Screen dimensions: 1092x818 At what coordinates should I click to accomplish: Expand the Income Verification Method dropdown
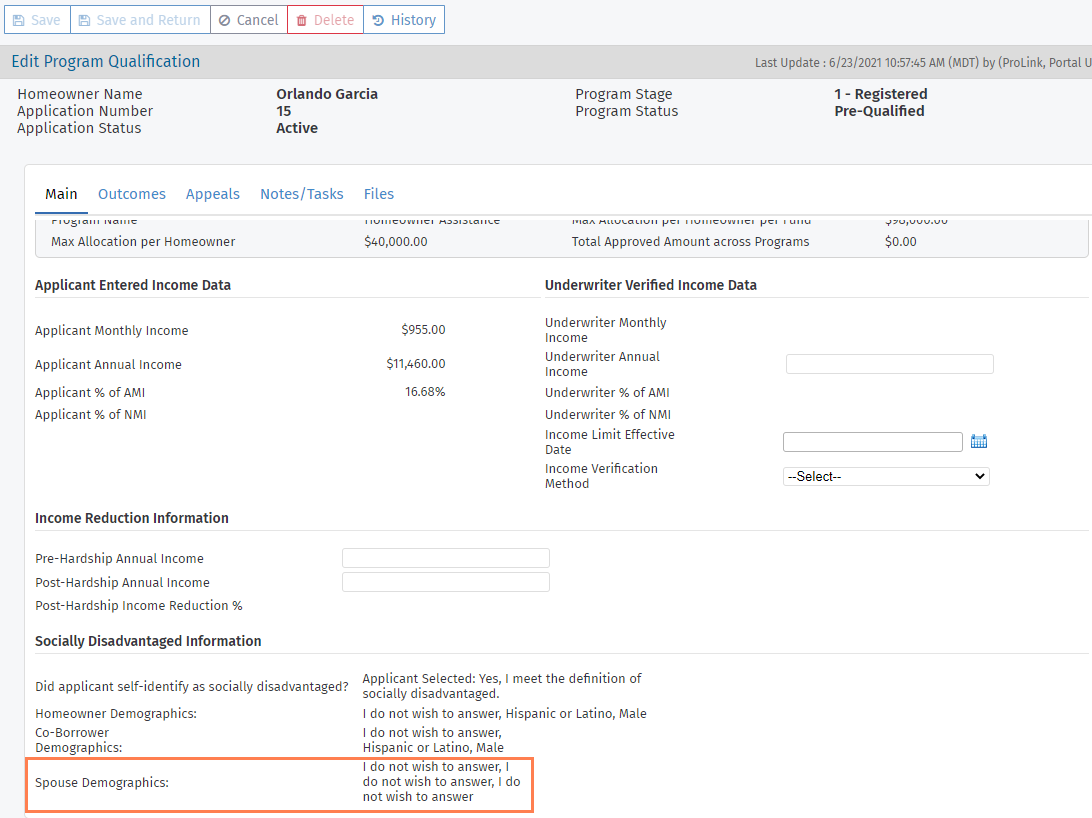[x=885, y=477]
